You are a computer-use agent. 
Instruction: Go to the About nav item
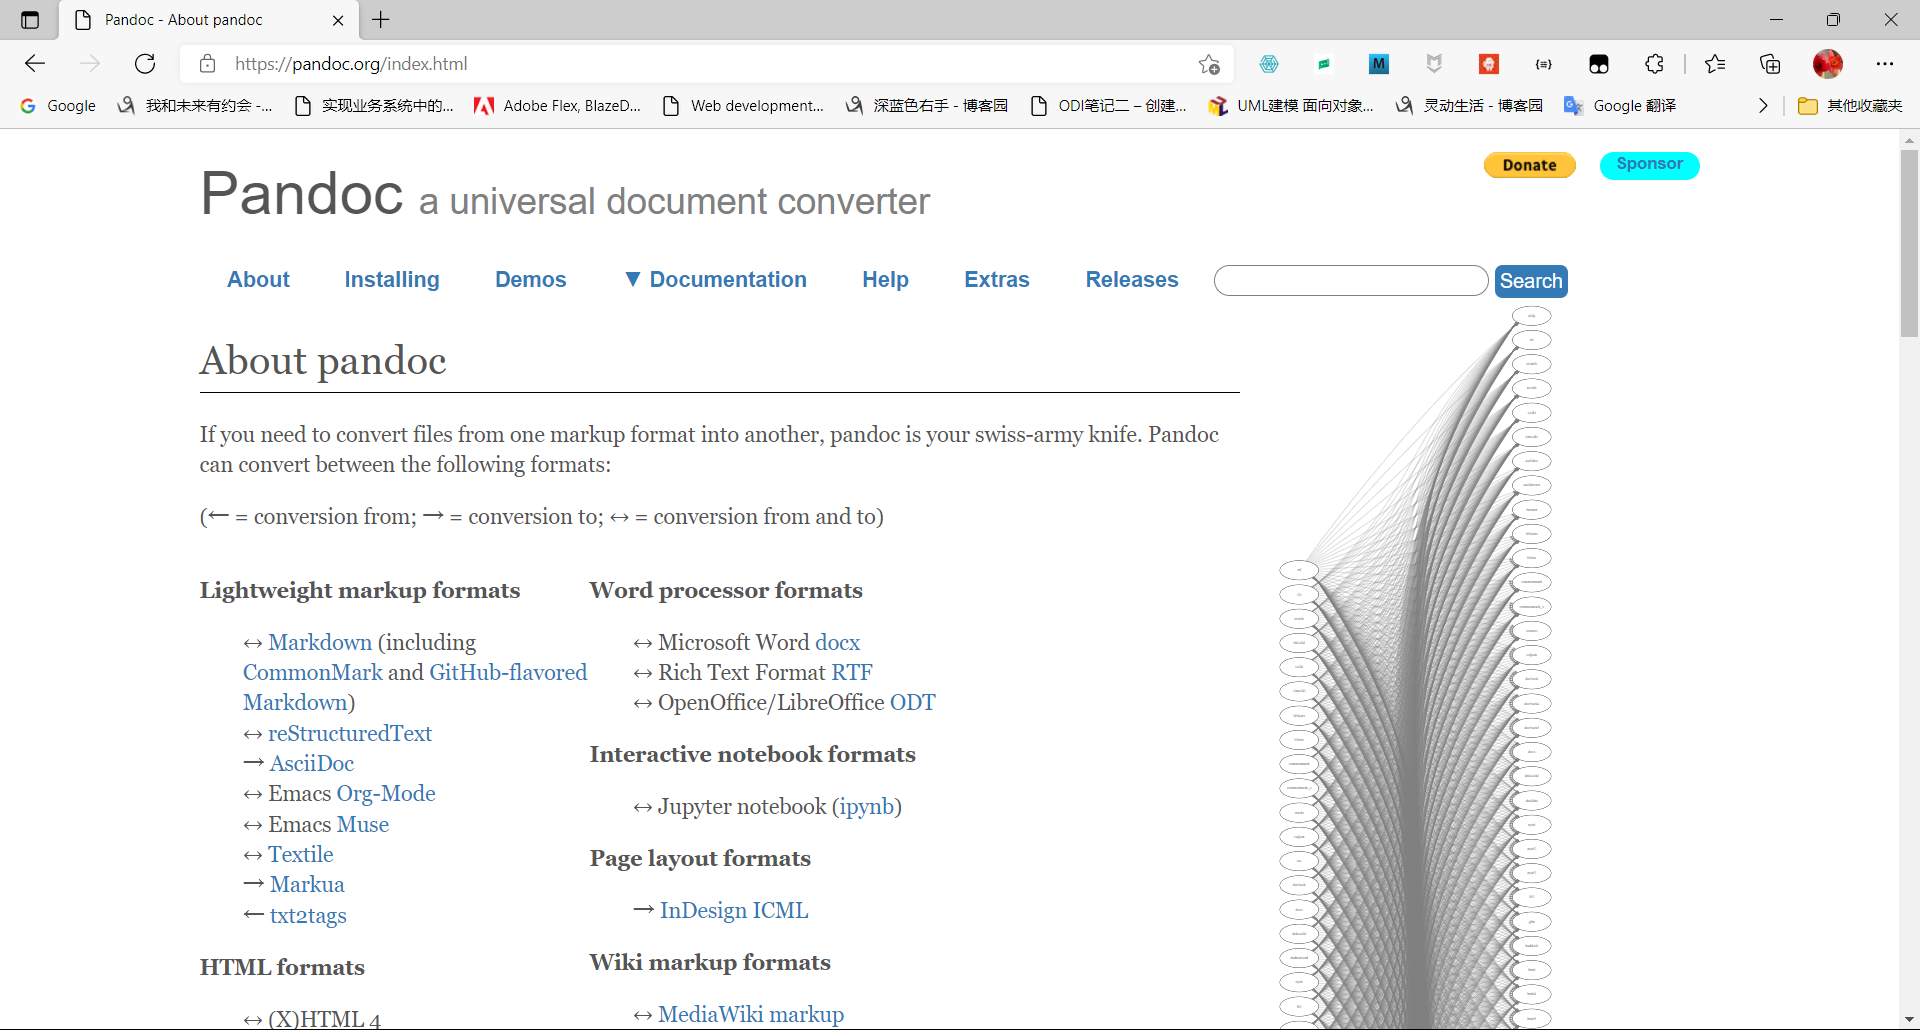(258, 280)
